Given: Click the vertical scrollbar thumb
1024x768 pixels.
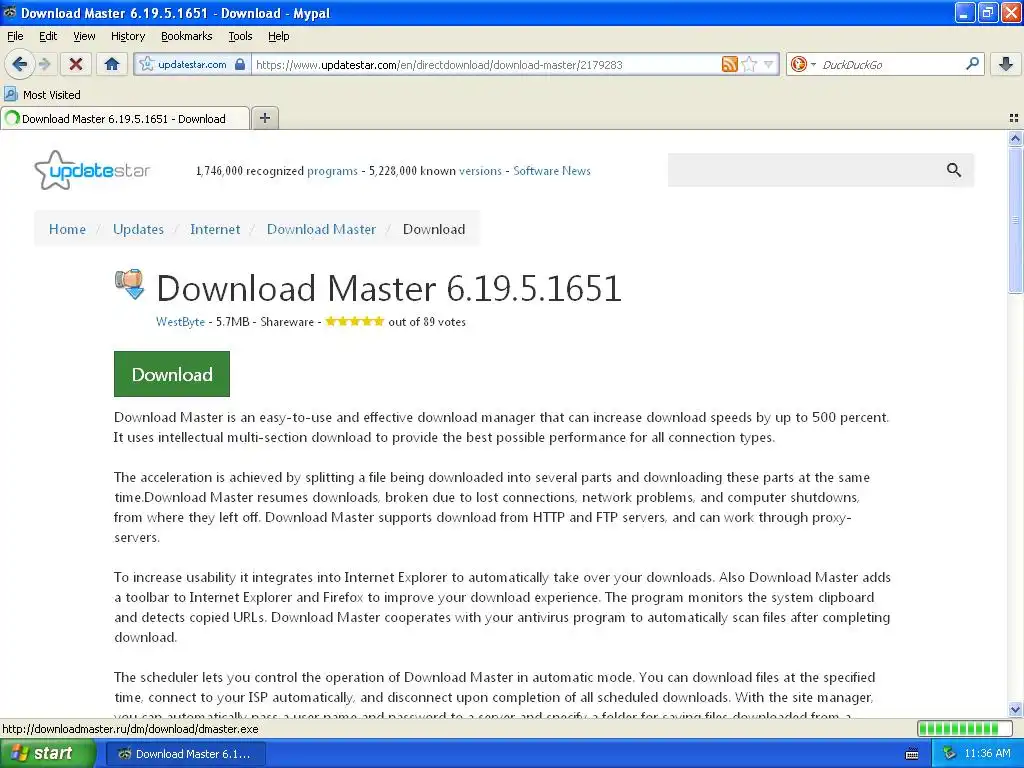Looking at the screenshot, I should [x=1015, y=220].
